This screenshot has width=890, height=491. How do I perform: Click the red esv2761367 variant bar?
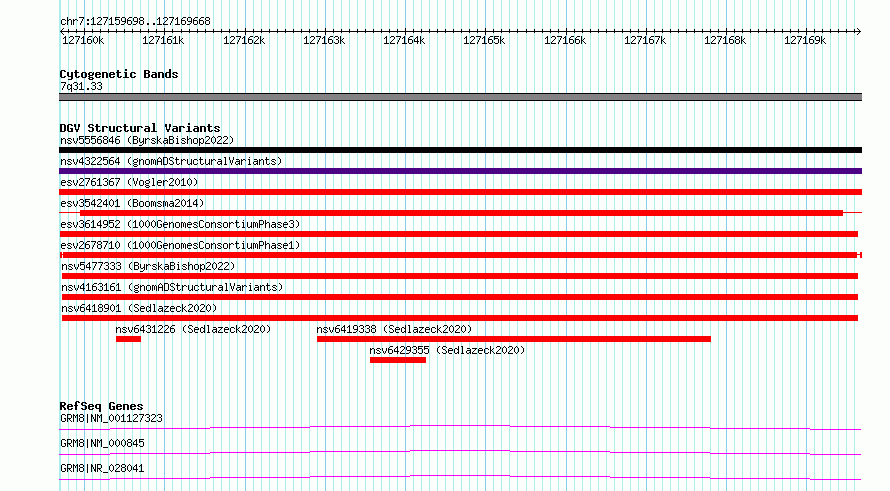(x=460, y=192)
